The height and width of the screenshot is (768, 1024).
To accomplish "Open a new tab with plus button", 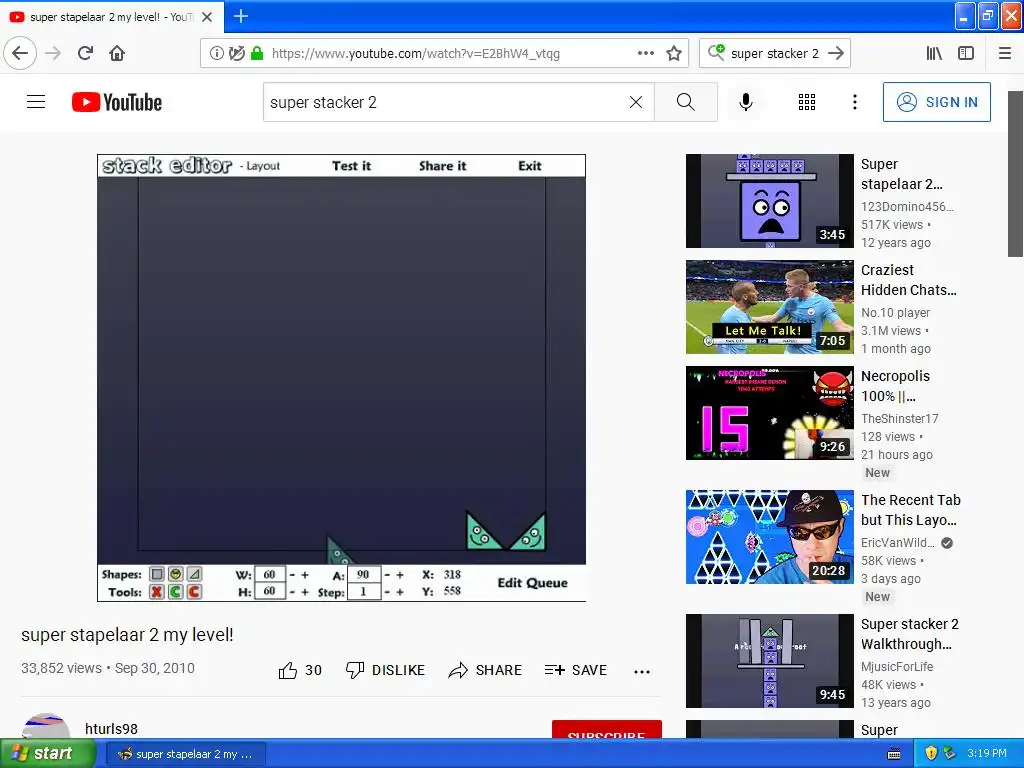I will coord(241,16).
